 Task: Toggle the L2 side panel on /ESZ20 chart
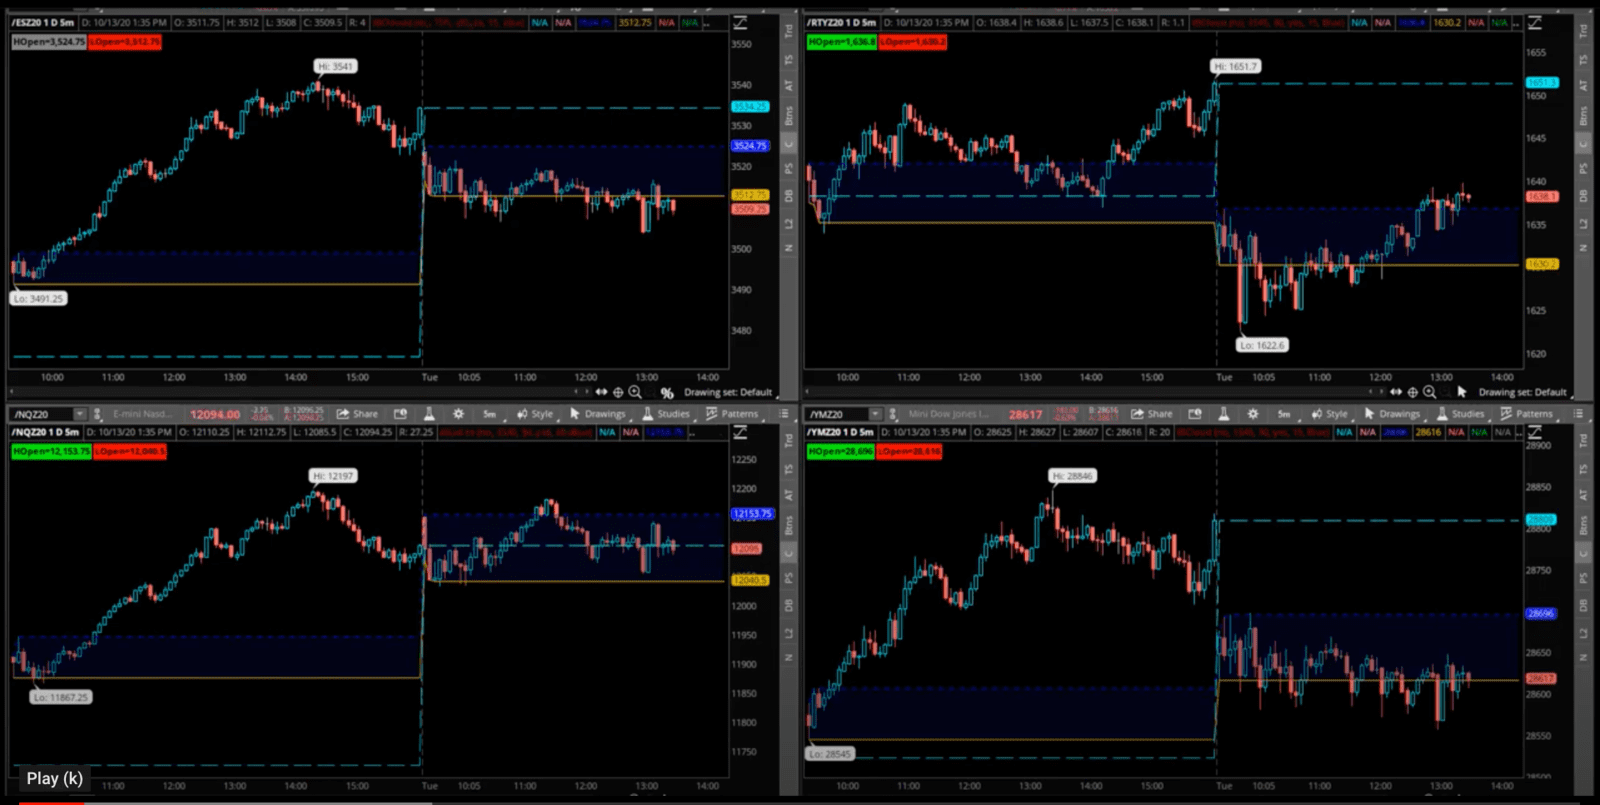pos(788,222)
